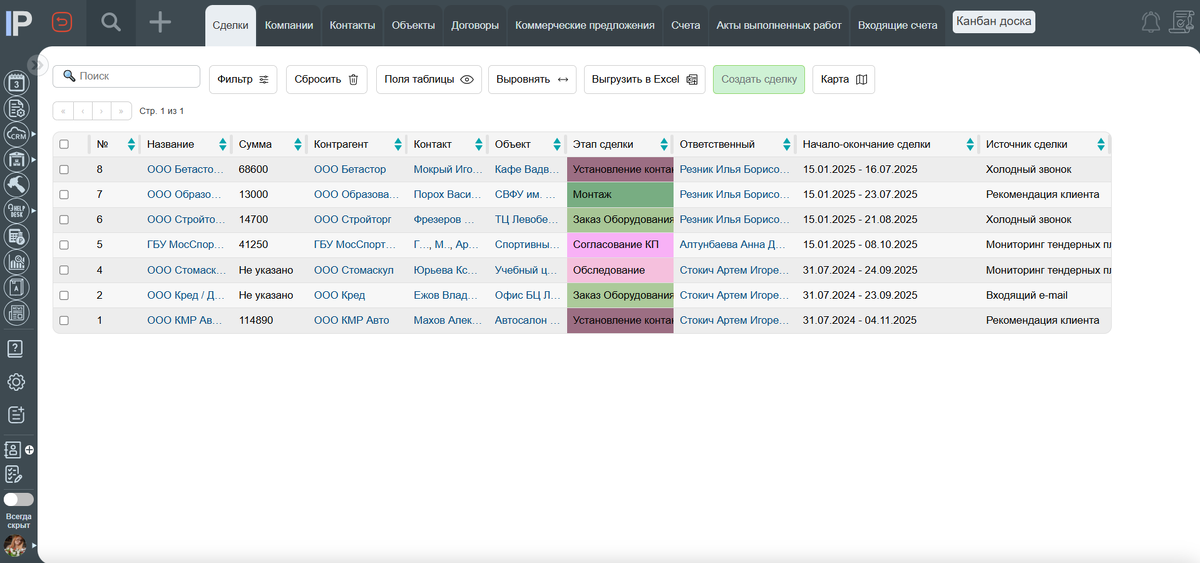The height and width of the screenshot is (563, 1200).
Task: Click the user avatar in sidebar
Action: (15, 545)
